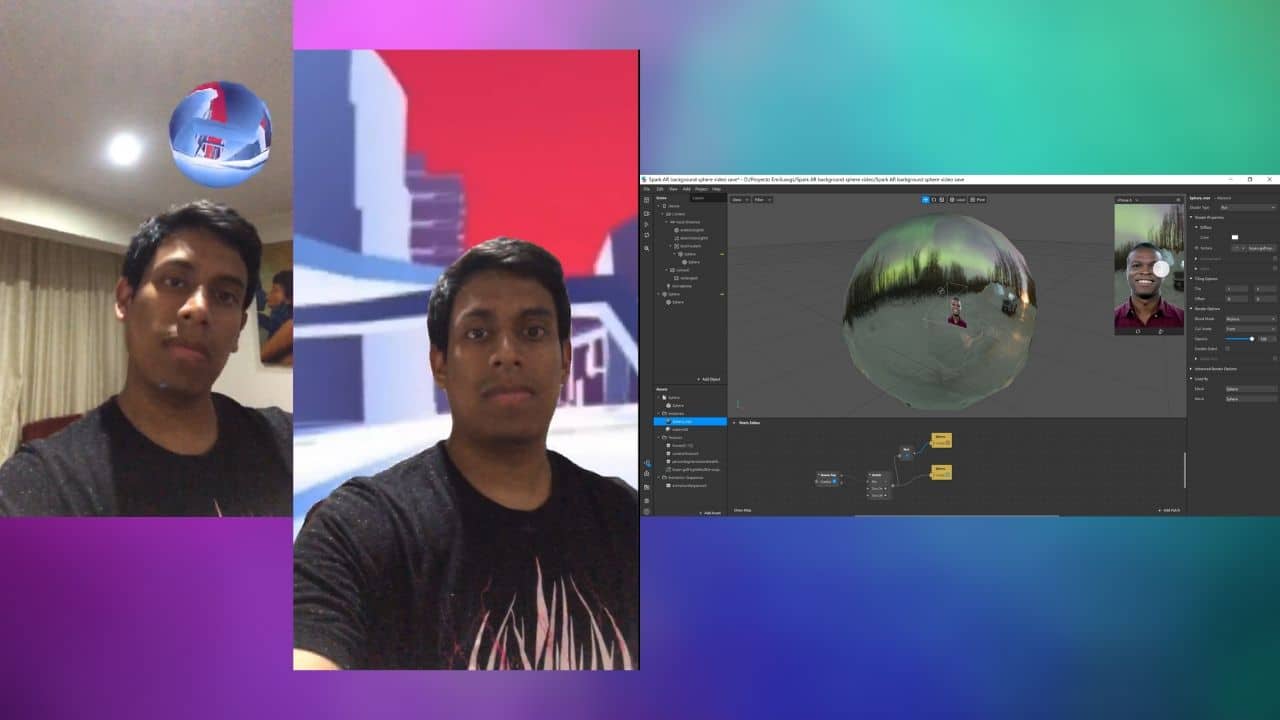This screenshot has width=1280, height=720.
Task: Click the rotate device icon under the simulator
Action: coord(1161,330)
